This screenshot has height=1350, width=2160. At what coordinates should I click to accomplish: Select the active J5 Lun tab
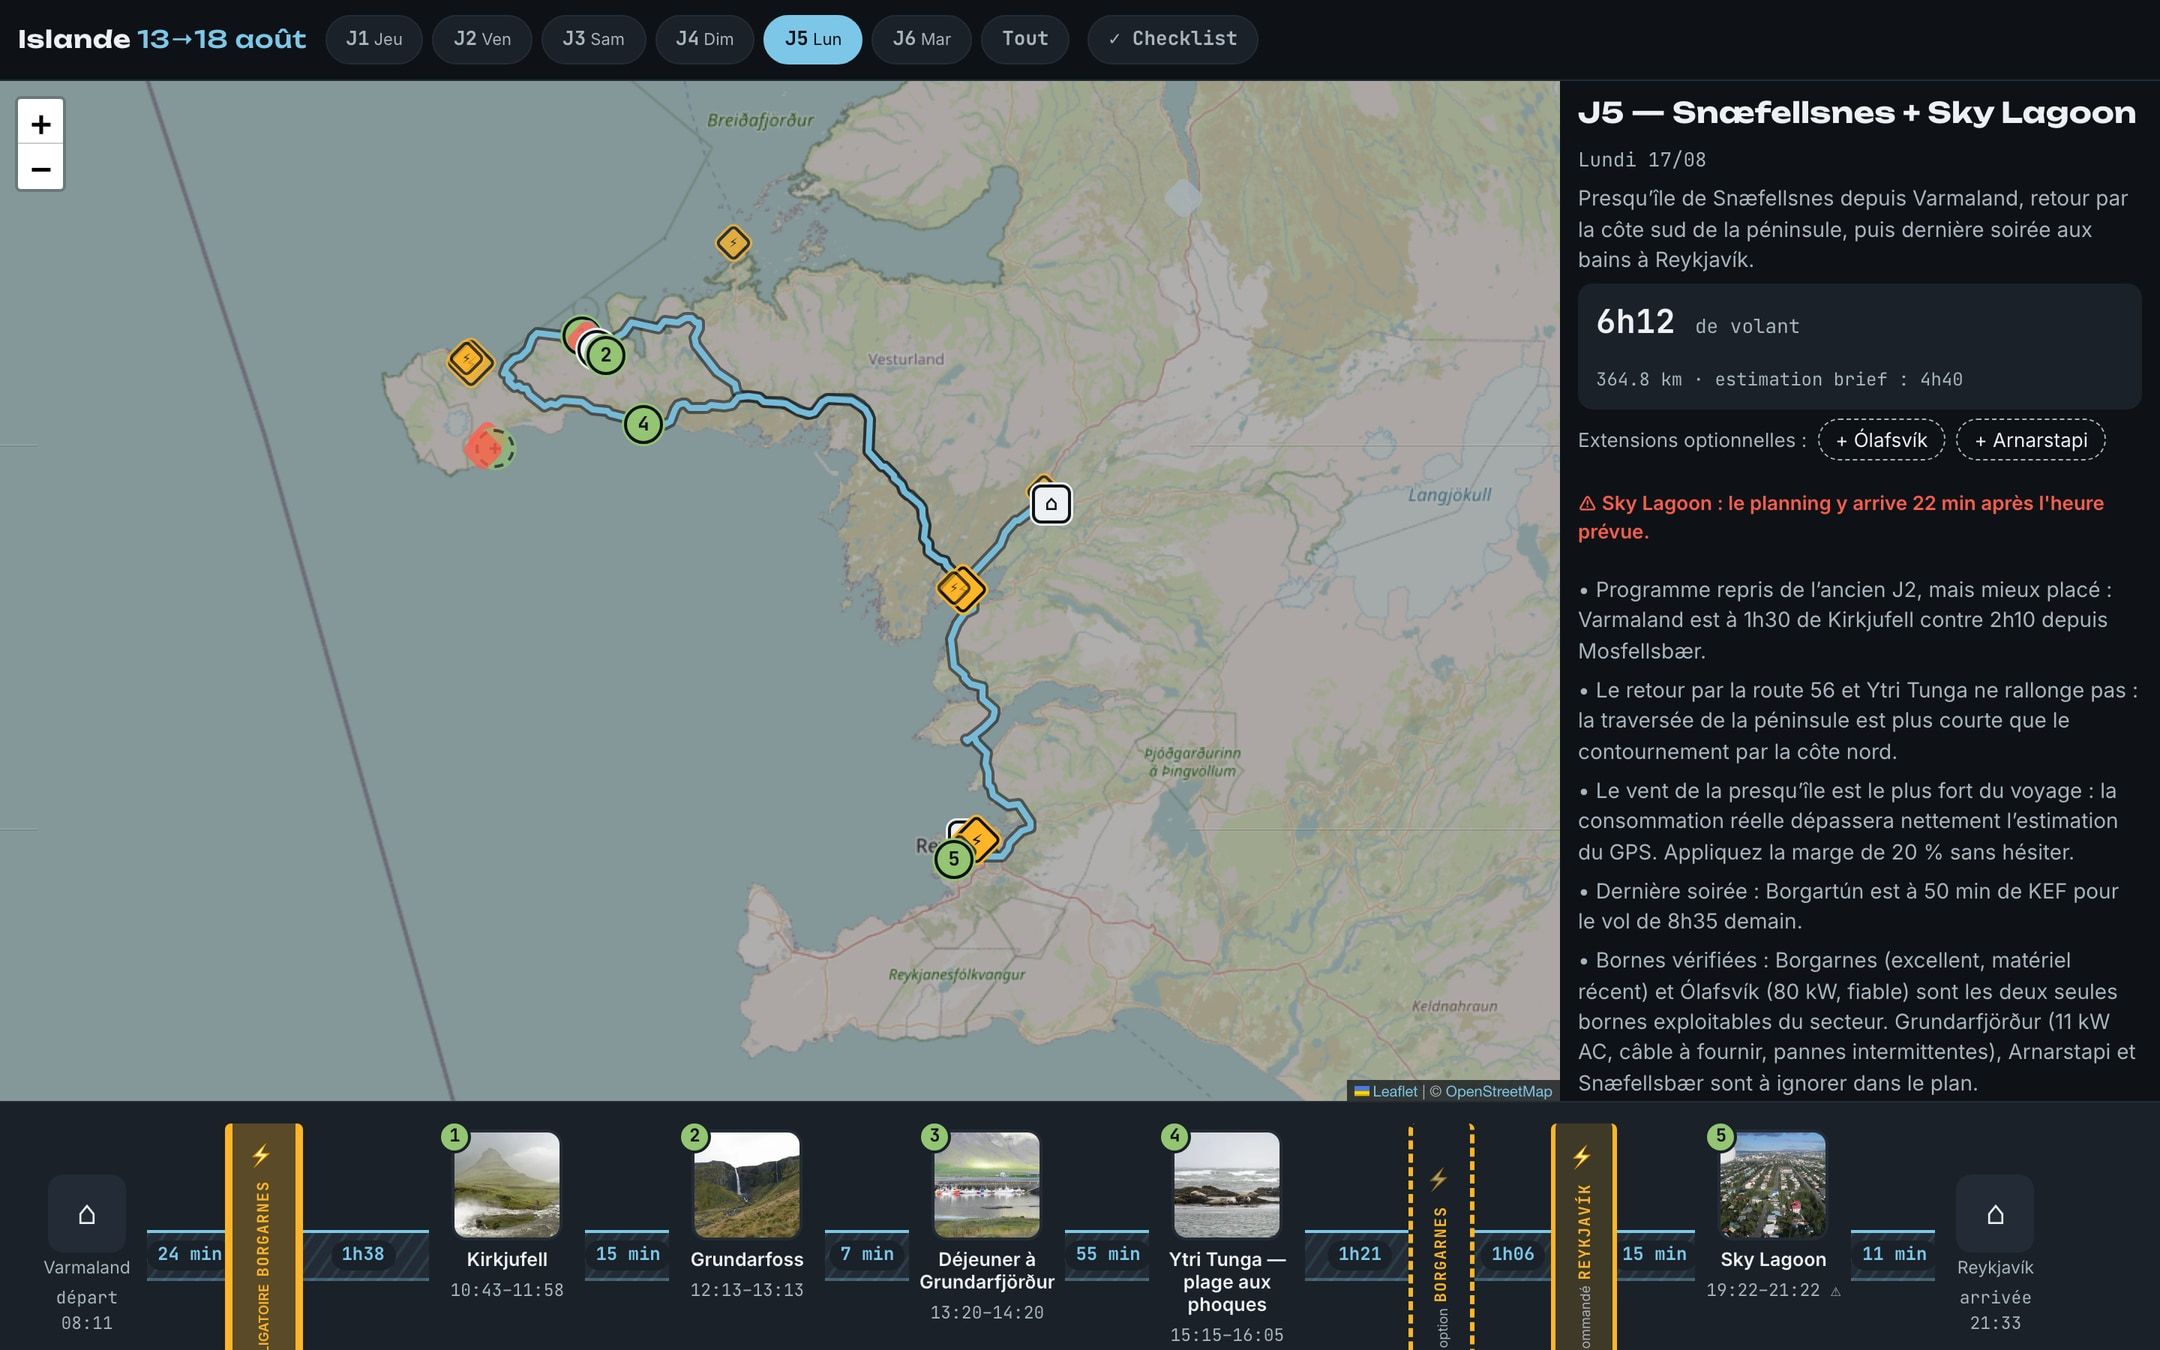pyautogui.click(x=812, y=39)
